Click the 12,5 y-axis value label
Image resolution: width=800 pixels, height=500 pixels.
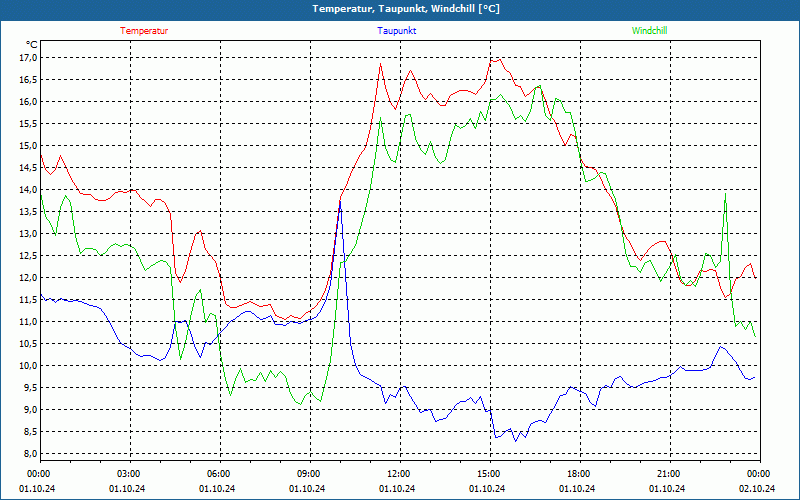(x=28, y=256)
